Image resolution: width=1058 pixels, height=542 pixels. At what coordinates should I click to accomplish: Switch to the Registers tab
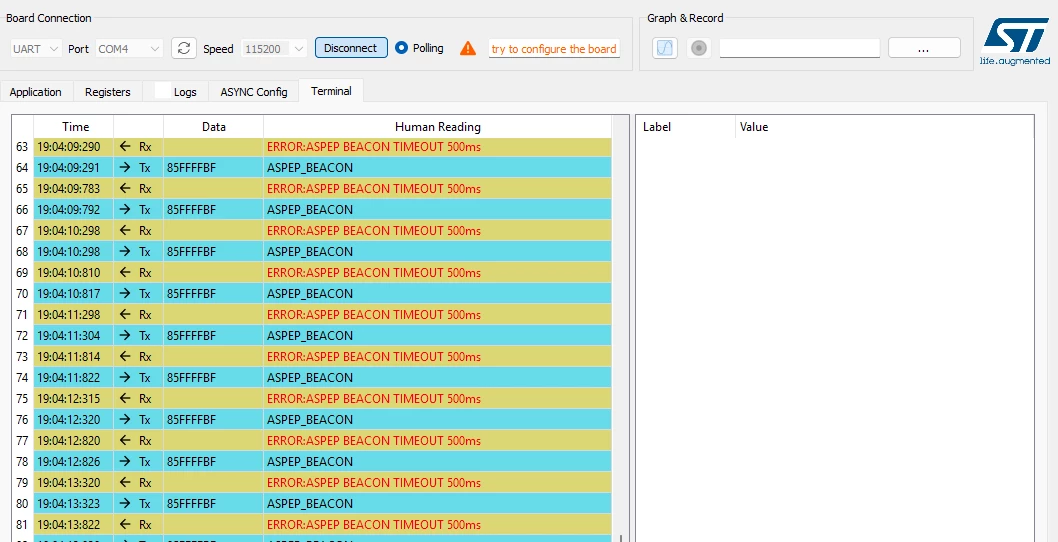click(107, 92)
